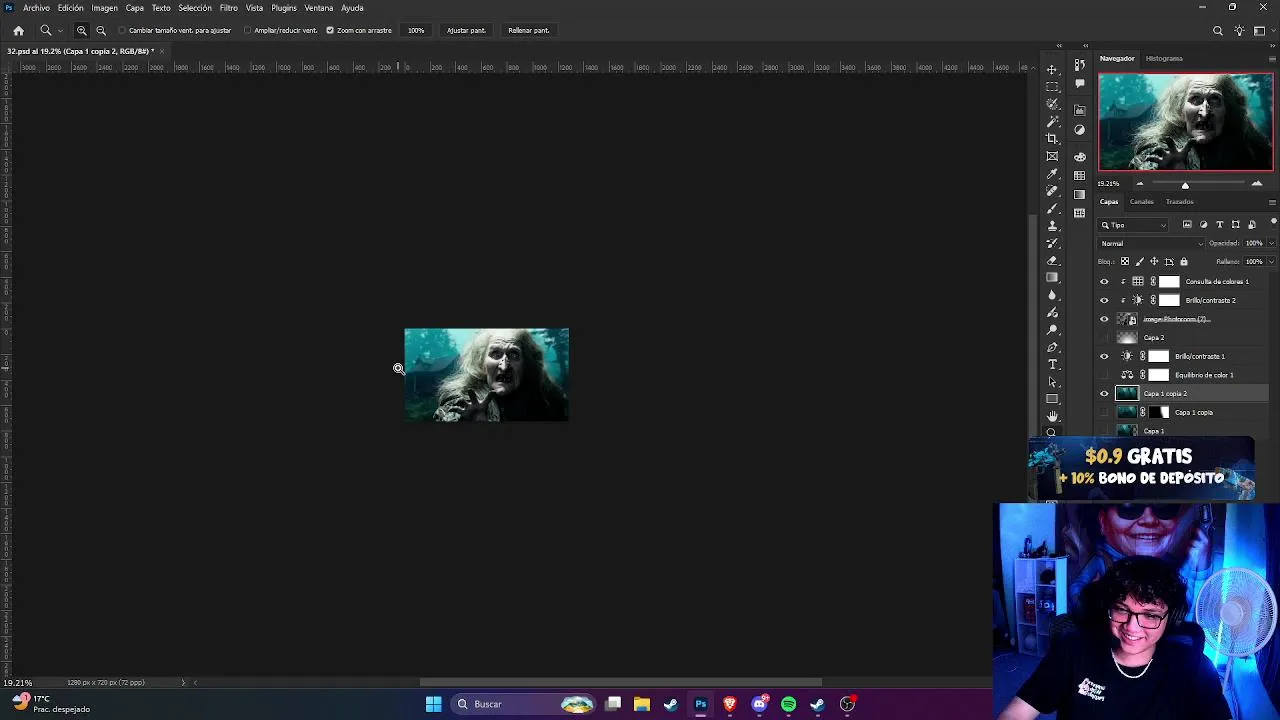Show the 'Equilibrio de color 1' layer
The width and height of the screenshot is (1280, 720).
[x=1104, y=375]
